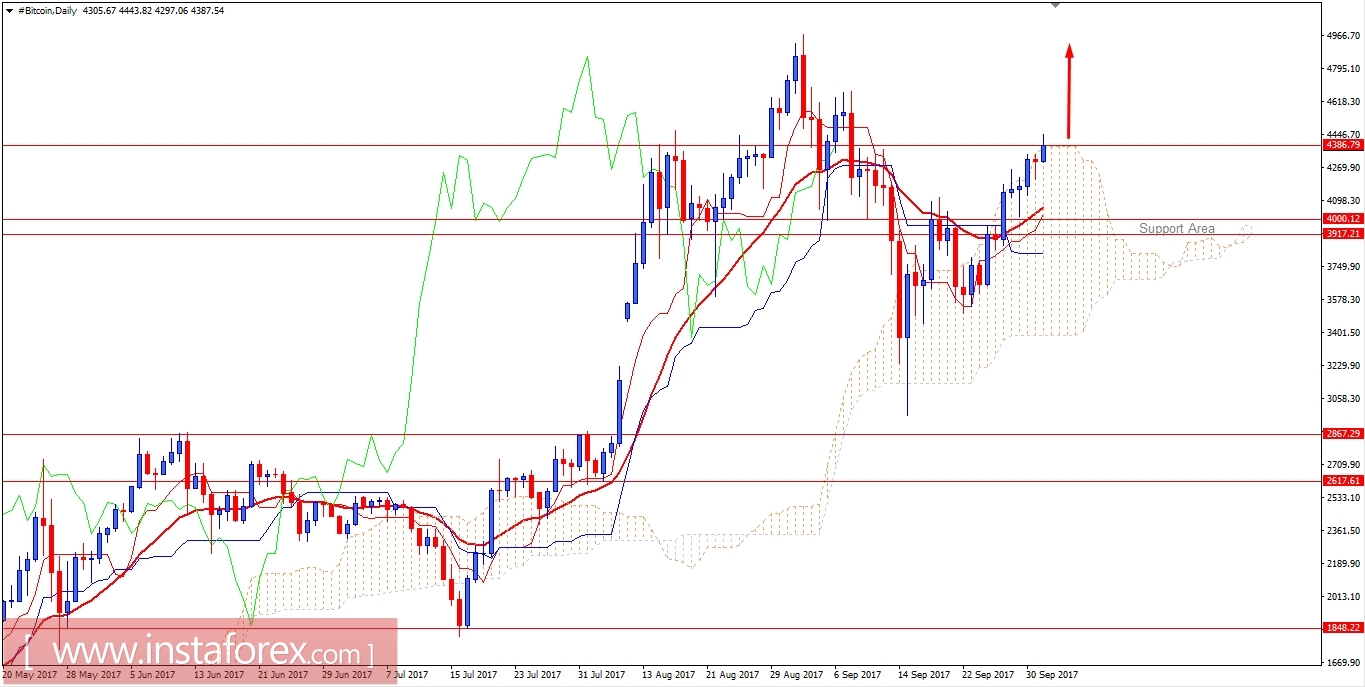Viewport: 1365px width, 687px height.
Task: Click the 21 Jun 2017 date label
Action: point(283,675)
